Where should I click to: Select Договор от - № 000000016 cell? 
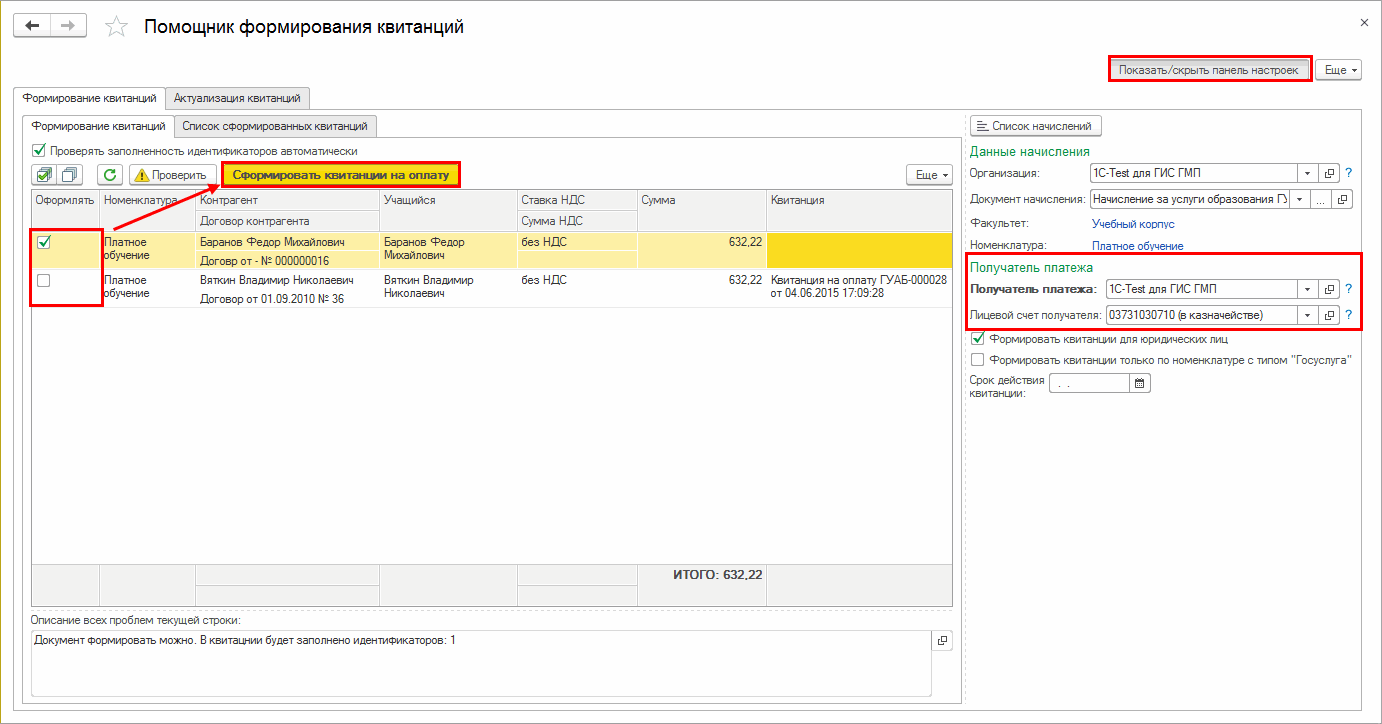point(287,260)
